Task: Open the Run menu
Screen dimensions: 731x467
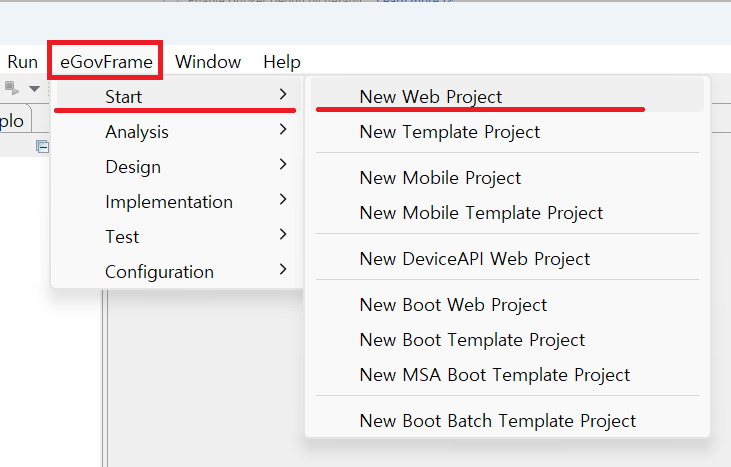Action: (22, 62)
